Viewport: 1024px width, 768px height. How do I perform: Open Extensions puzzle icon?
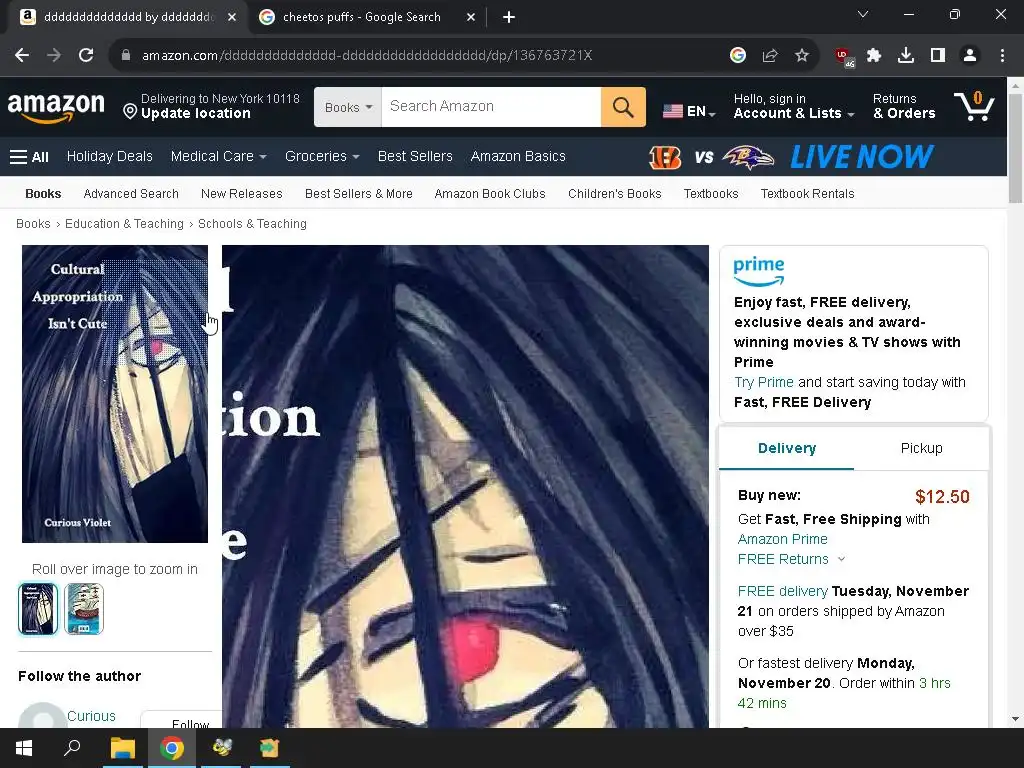pyautogui.click(x=874, y=56)
